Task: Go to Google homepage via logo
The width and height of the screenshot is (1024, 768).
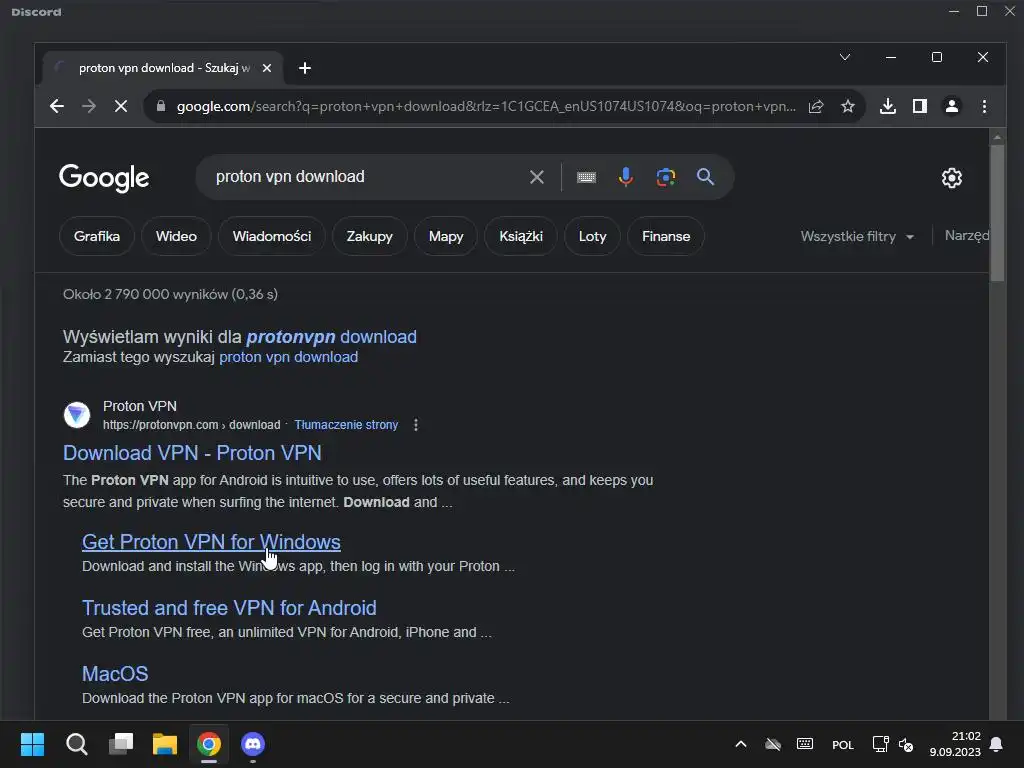Action: pos(104,178)
